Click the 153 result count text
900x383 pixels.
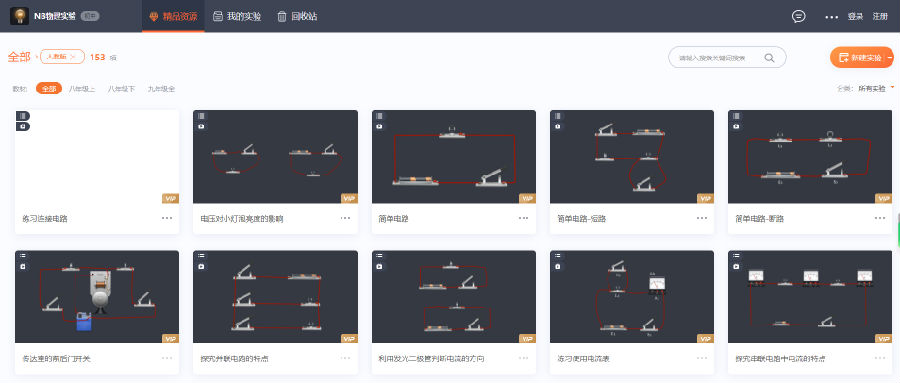tap(98, 57)
